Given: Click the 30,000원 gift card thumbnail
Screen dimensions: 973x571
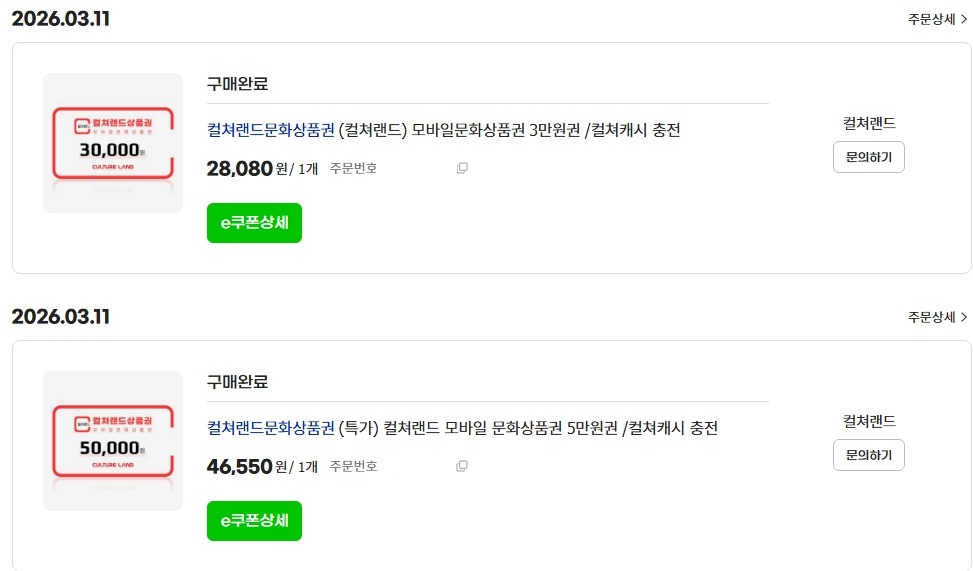Looking at the screenshot, I should point(113,143).
